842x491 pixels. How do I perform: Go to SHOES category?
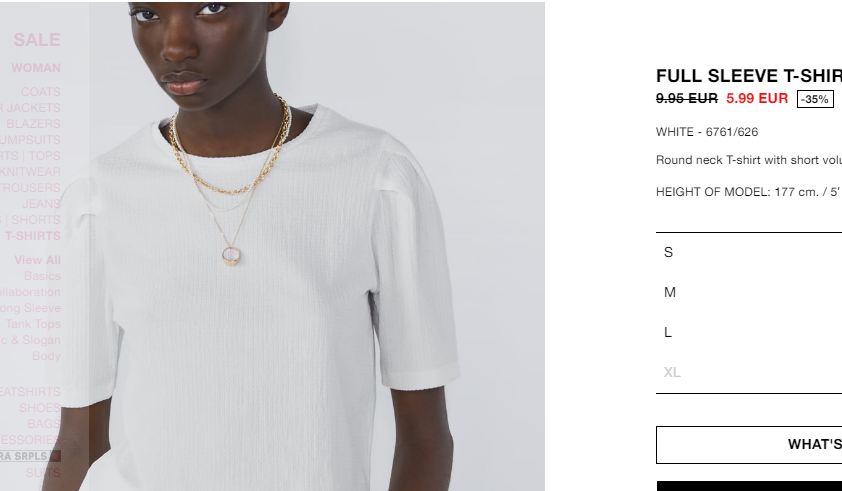tap(40, 408)
